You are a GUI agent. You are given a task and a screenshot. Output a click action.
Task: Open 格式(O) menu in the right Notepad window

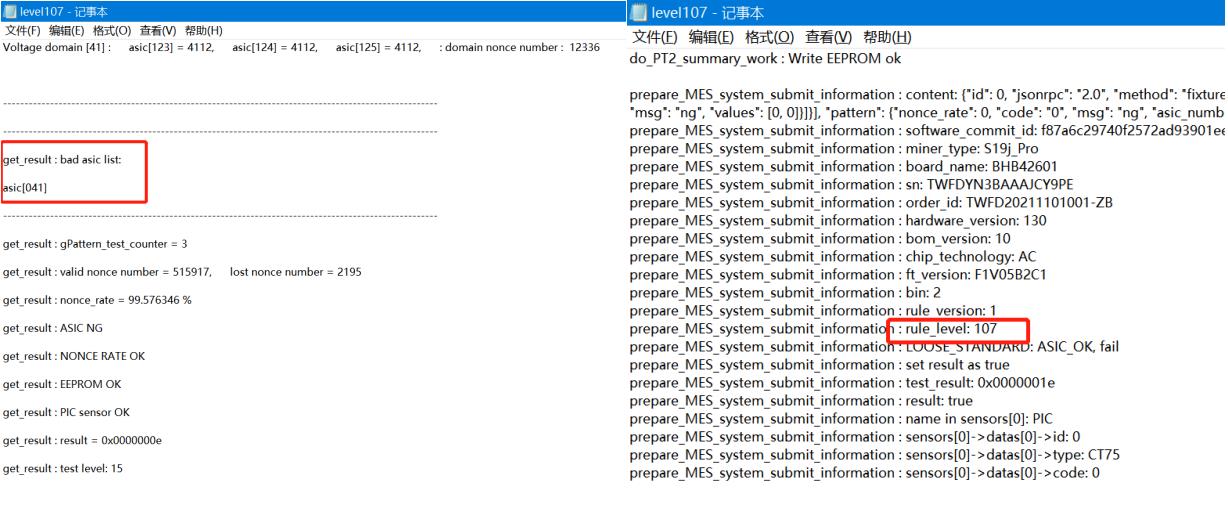pos(770,37)
